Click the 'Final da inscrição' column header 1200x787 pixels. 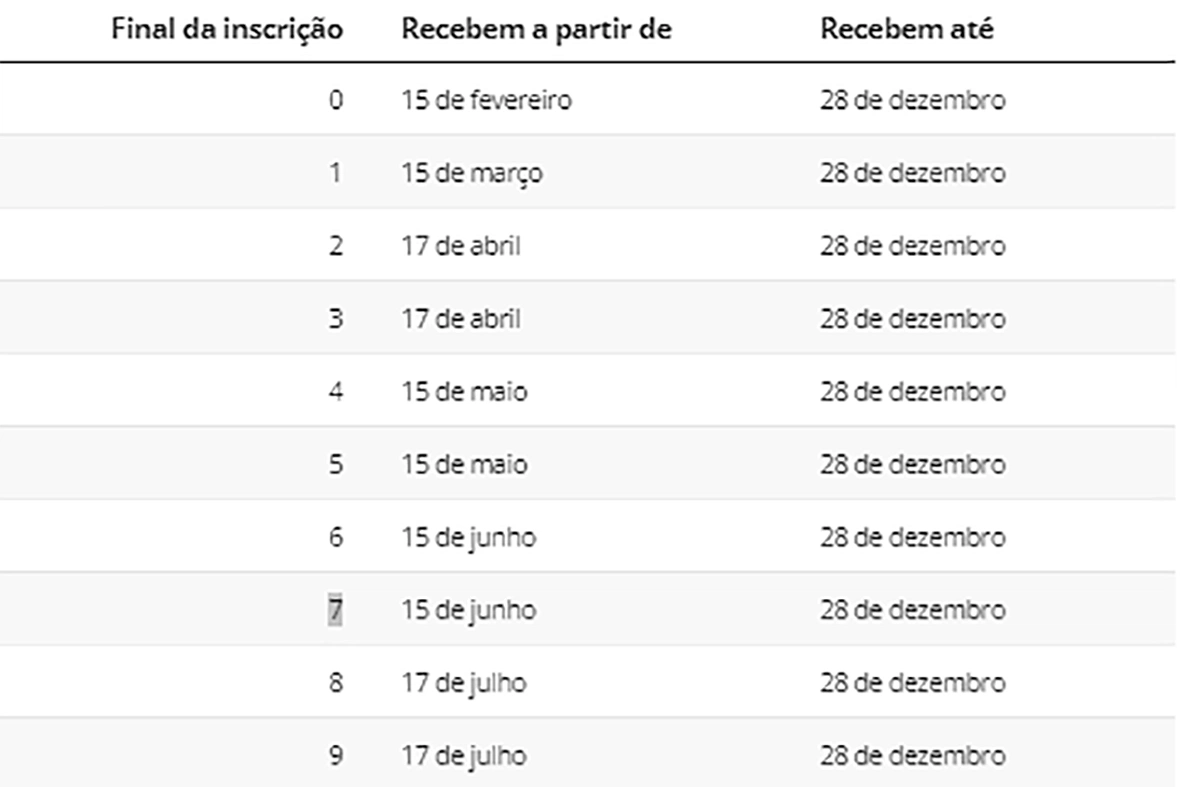point(227,30)
